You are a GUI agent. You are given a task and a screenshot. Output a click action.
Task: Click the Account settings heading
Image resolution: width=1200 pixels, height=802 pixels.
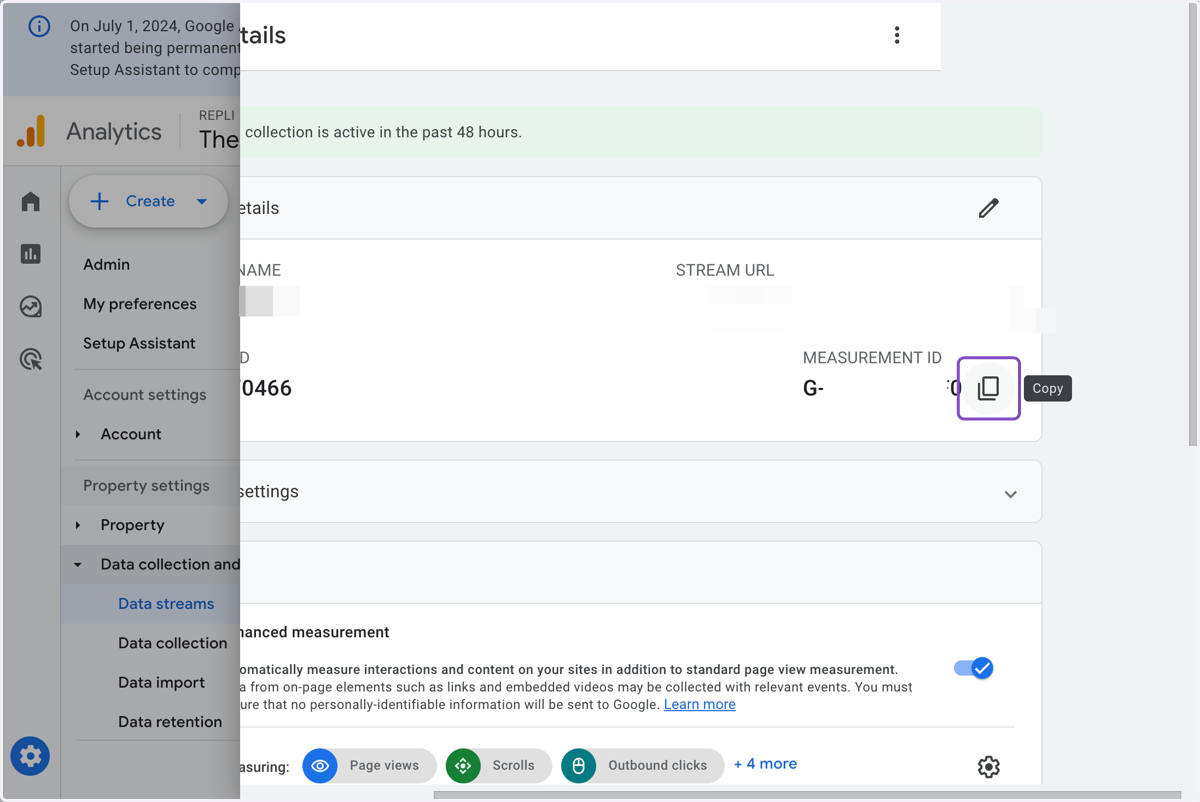tap(145, 395)
